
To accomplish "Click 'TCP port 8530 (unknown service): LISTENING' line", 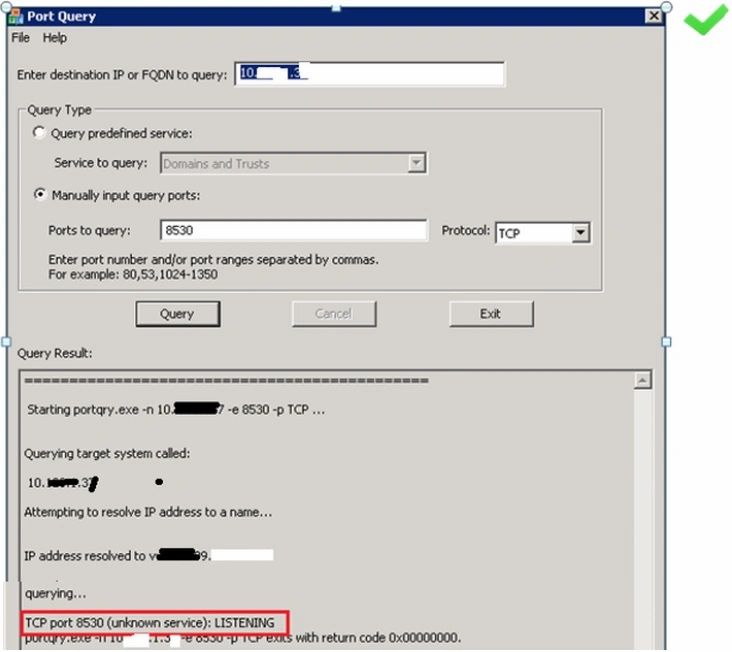I will coord(150,623).
